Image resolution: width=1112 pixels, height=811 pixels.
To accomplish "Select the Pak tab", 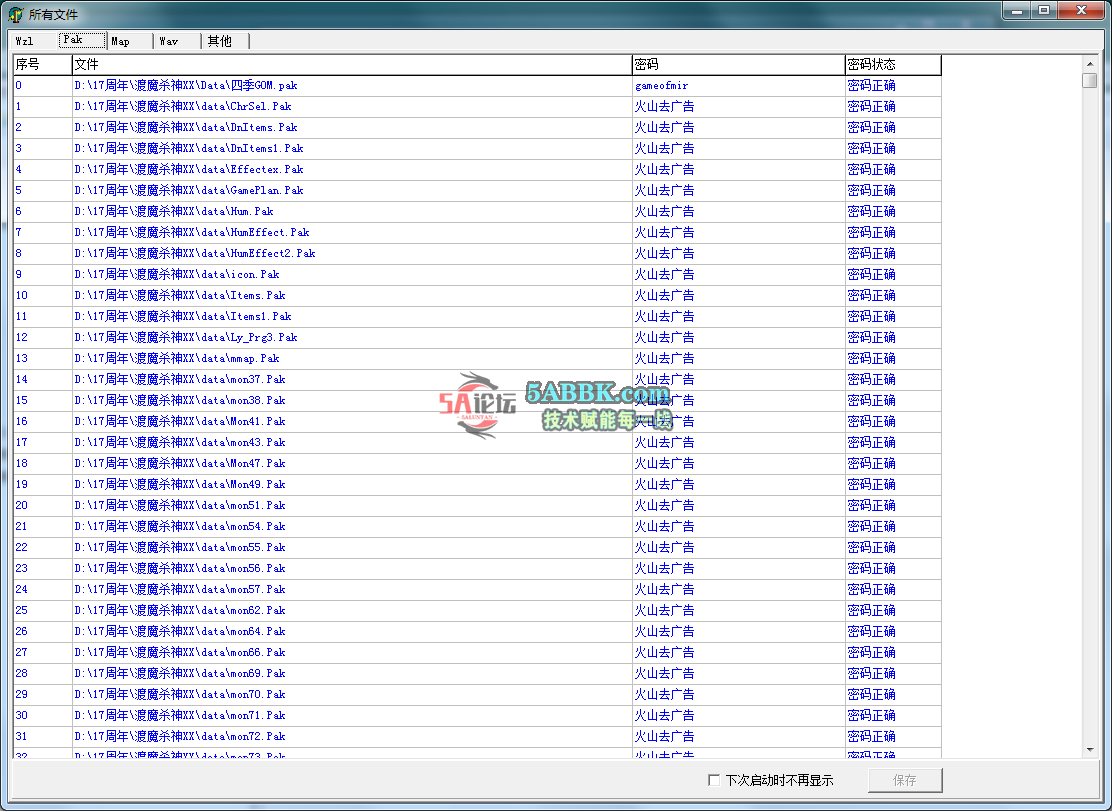I will pyautogui.click(x=82, y=40).
